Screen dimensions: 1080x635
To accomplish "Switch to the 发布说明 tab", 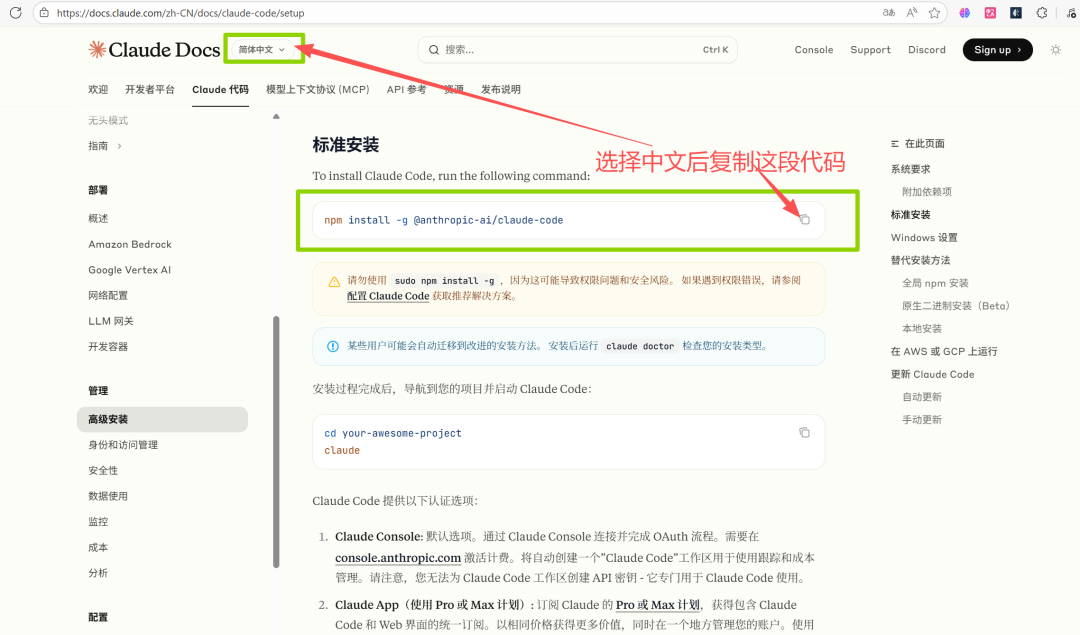I will point(501,90).
